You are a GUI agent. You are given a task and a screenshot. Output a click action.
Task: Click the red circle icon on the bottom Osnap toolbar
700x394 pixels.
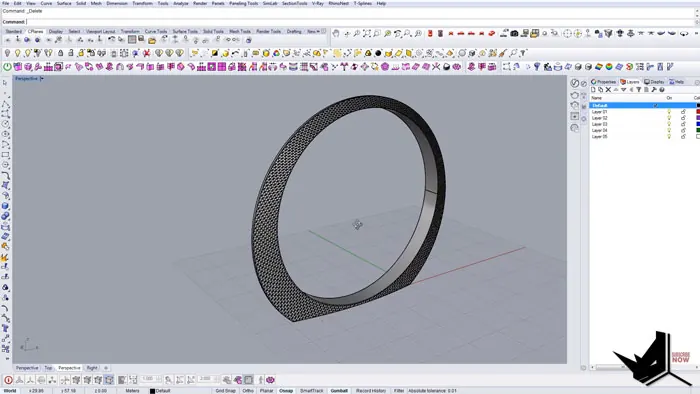(x=8, y=380)
